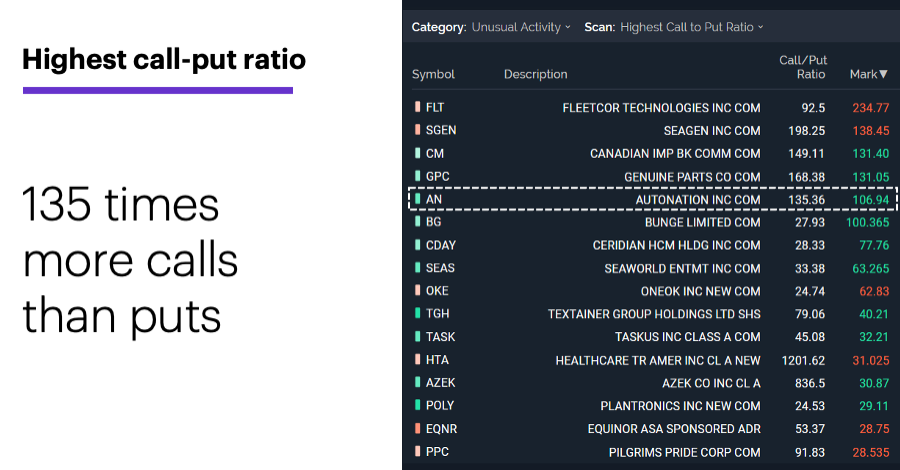Click GENUINE PARTS CO COM description

[692, 177]
